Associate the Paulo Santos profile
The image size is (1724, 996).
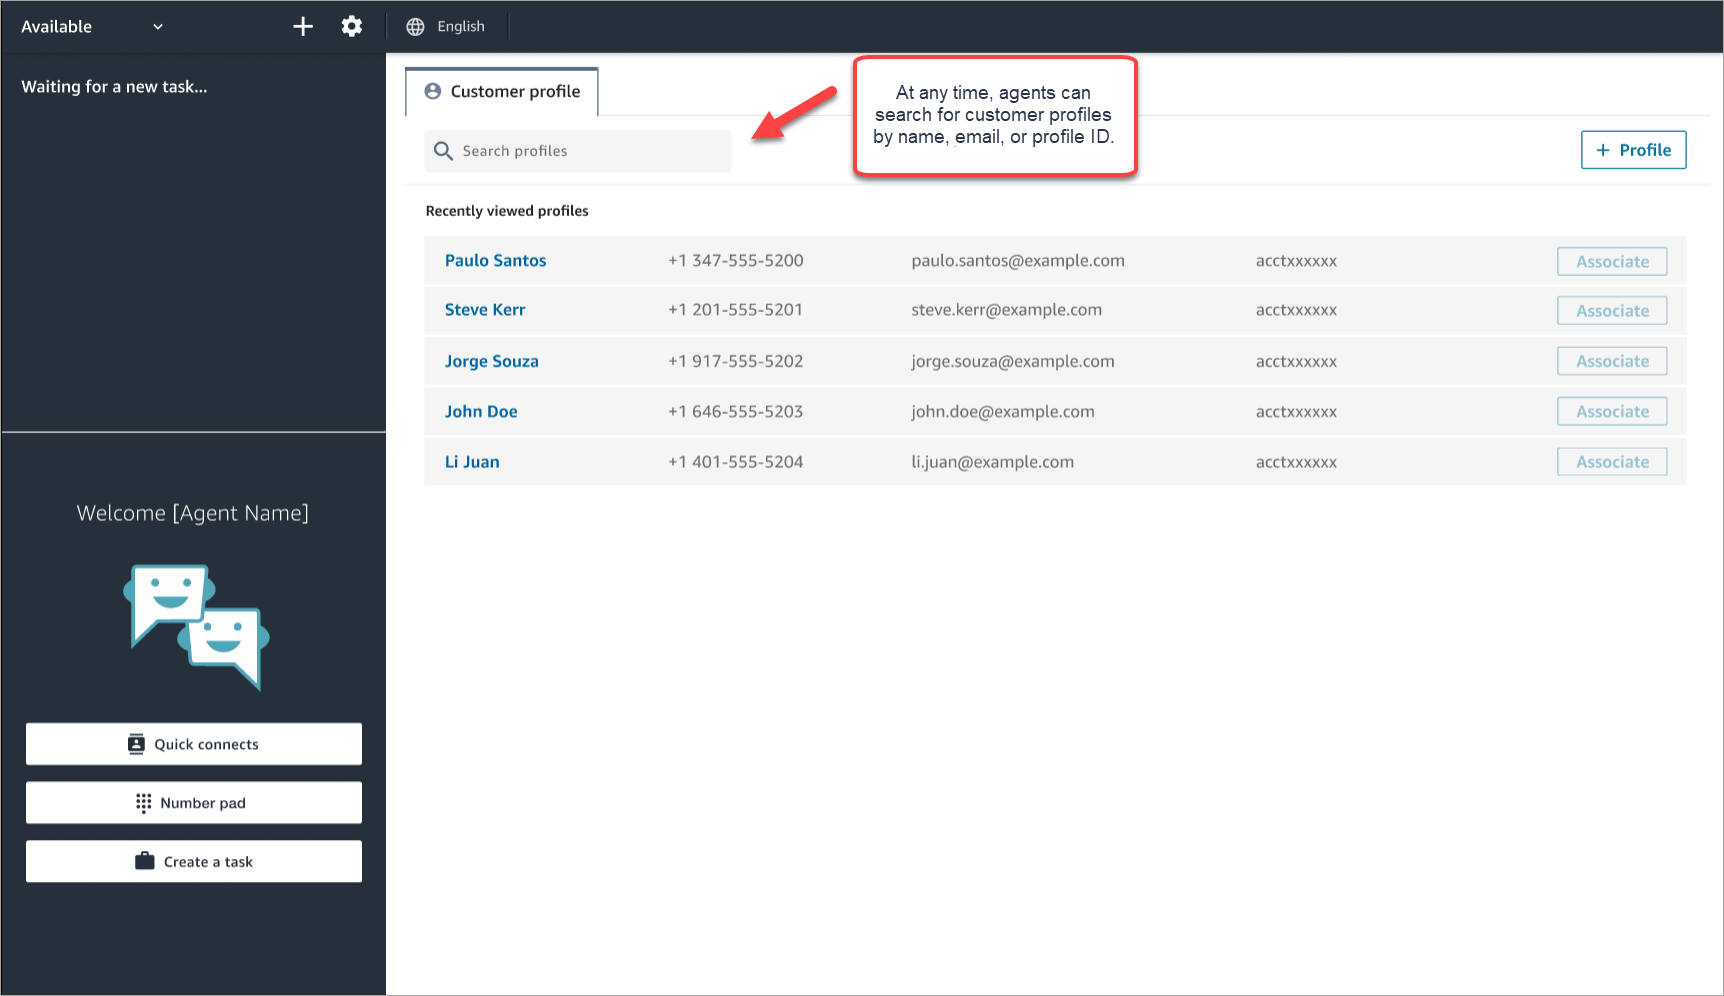(x=1611, y=262)
